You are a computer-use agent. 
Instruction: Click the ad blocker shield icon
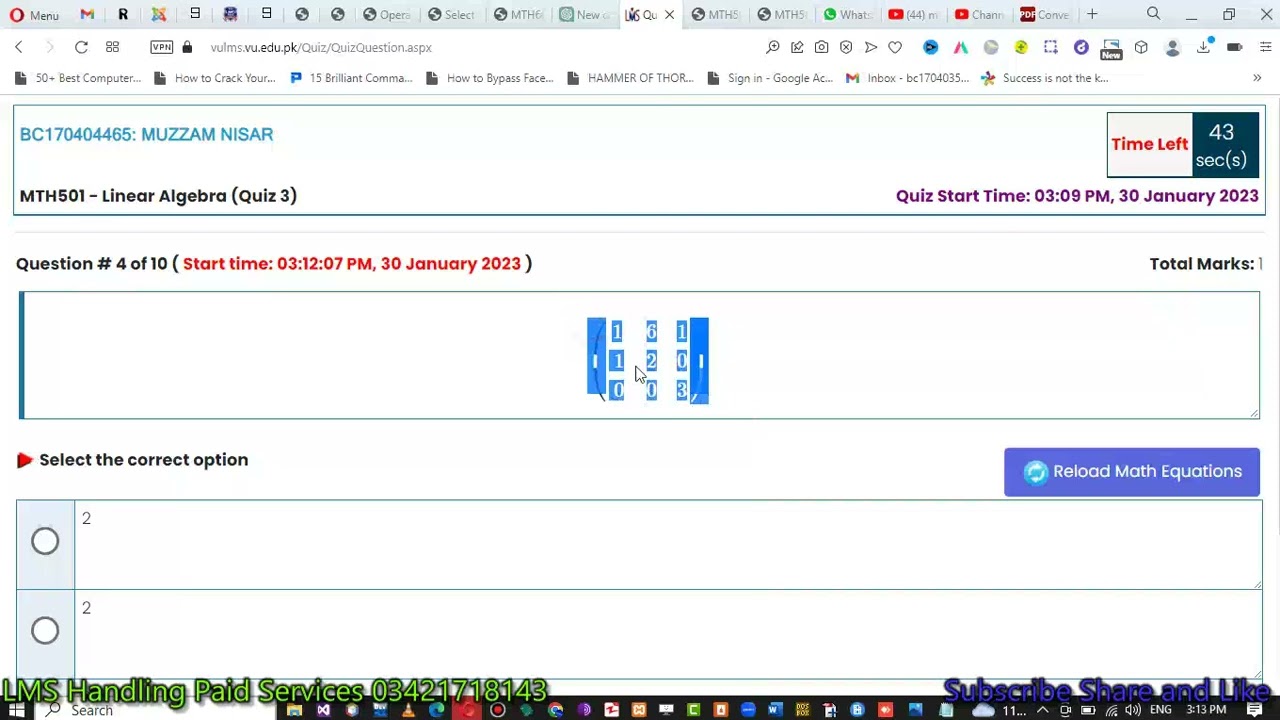click(x=846, y=47)
